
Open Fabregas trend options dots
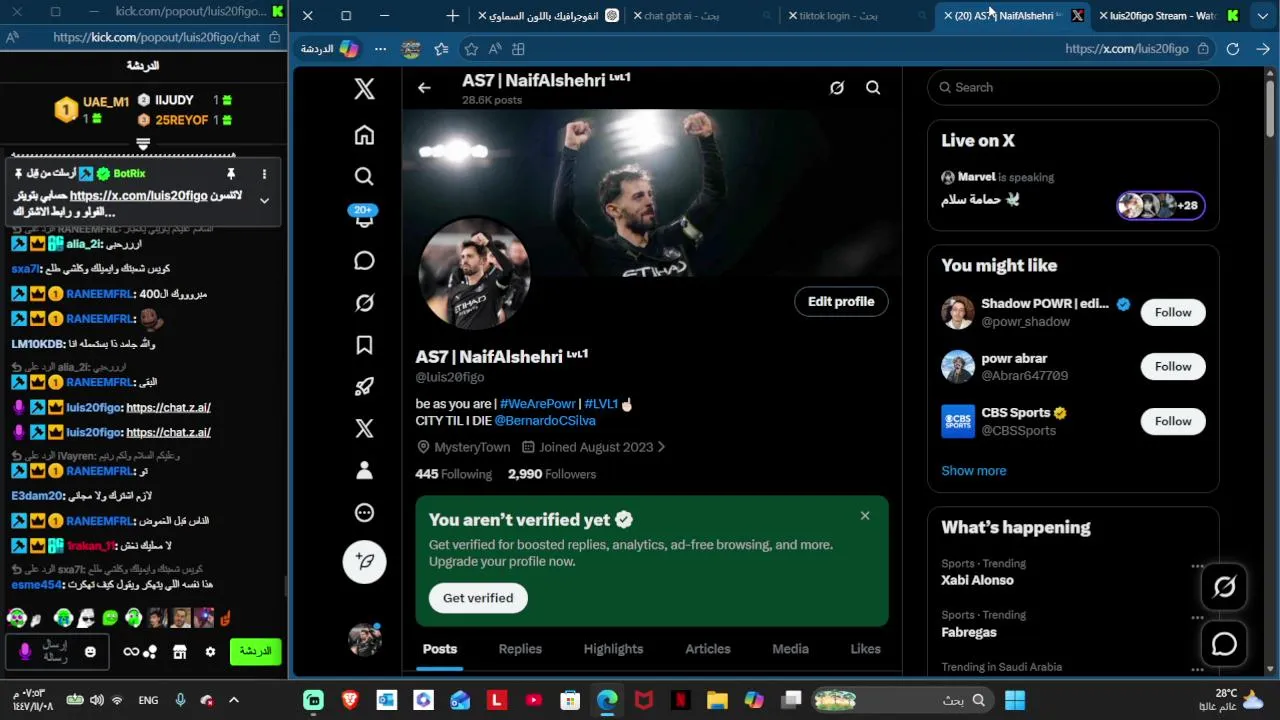[1197, 618]
